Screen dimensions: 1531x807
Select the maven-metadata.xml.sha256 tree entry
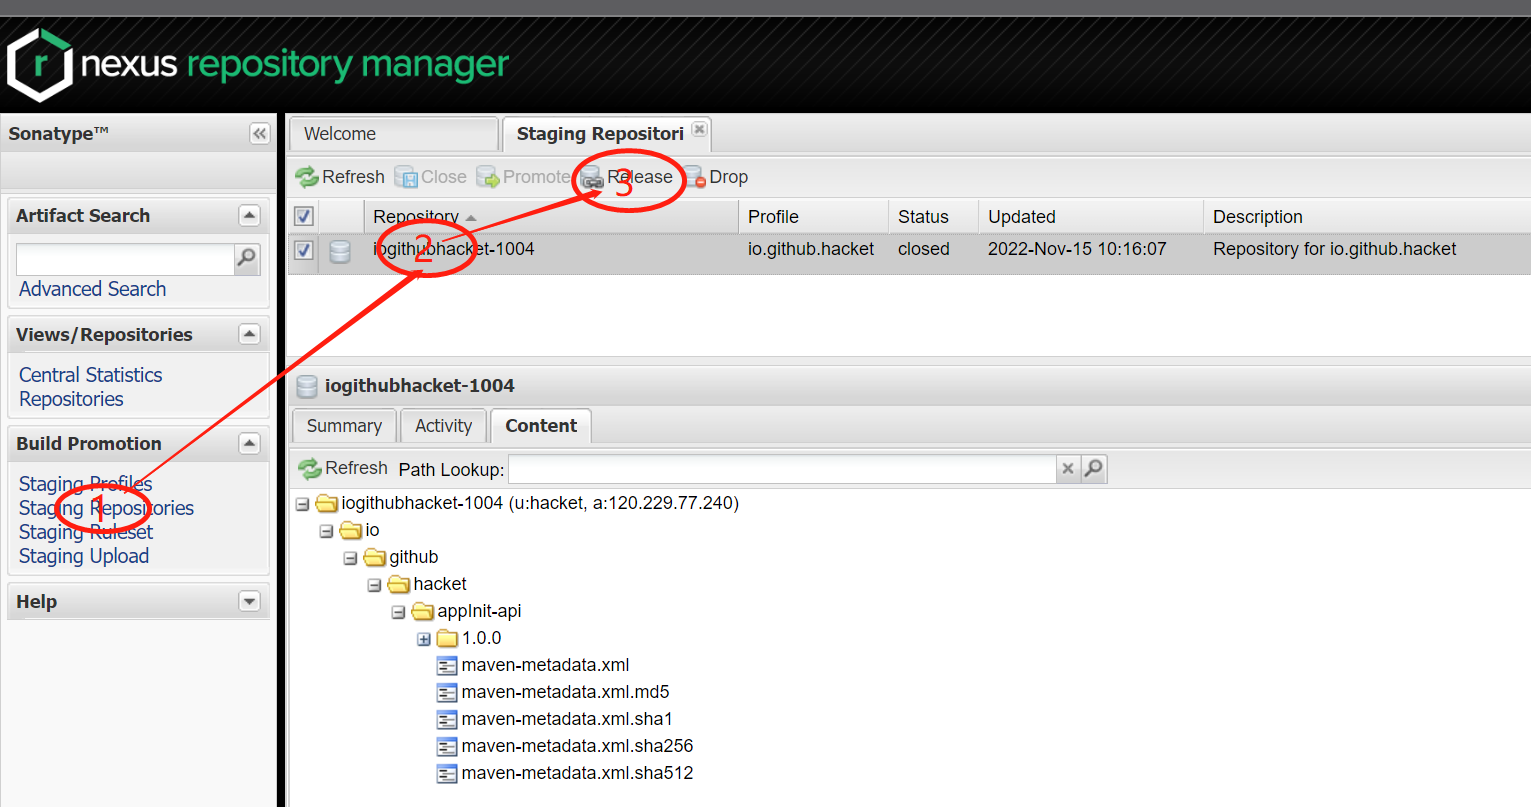pyautogui.click(x=577, y=746)
